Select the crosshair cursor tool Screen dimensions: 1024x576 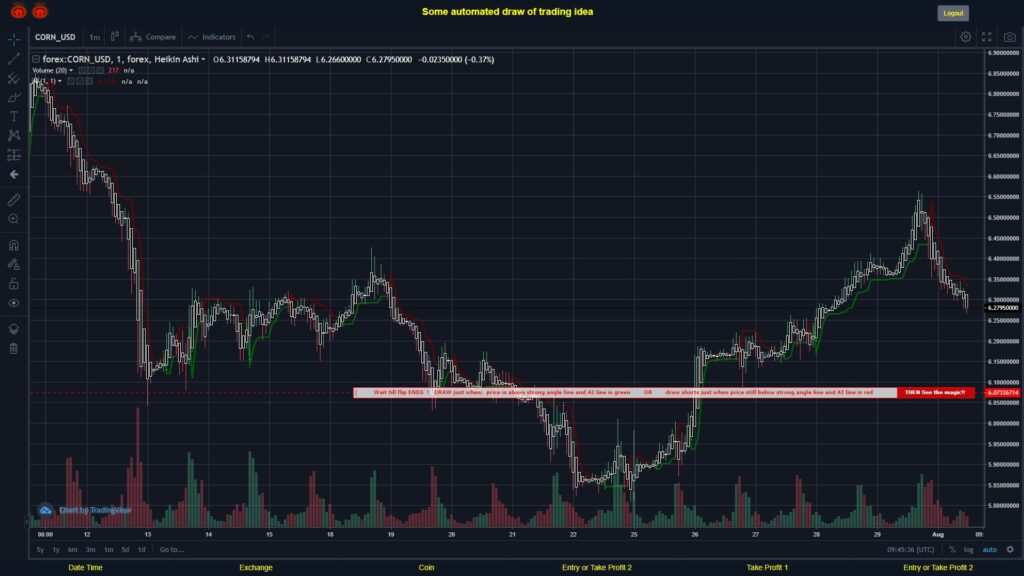(14, 40)
